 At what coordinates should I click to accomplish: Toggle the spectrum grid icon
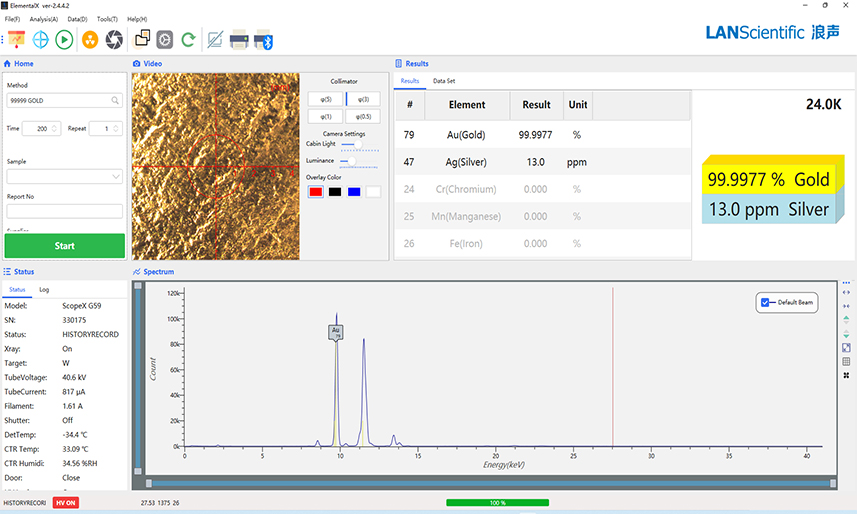click(847, 361)
